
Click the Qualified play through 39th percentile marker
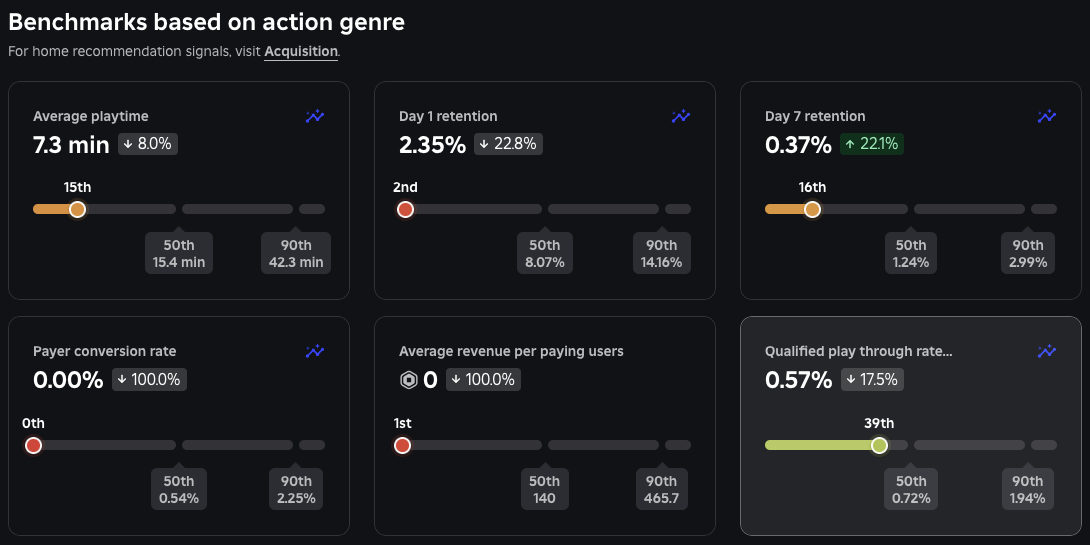coord(879,445)
